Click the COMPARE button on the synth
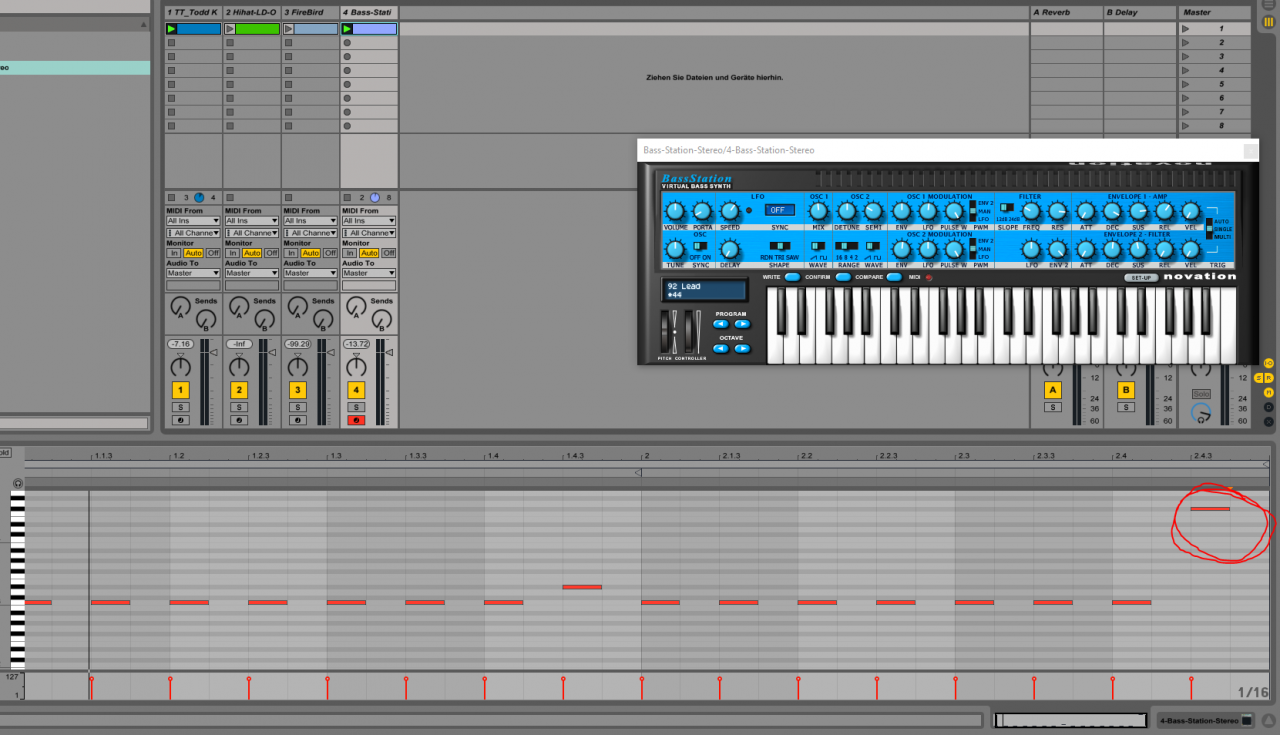This screenshot has width=1280, height=735. pos(893,277)
